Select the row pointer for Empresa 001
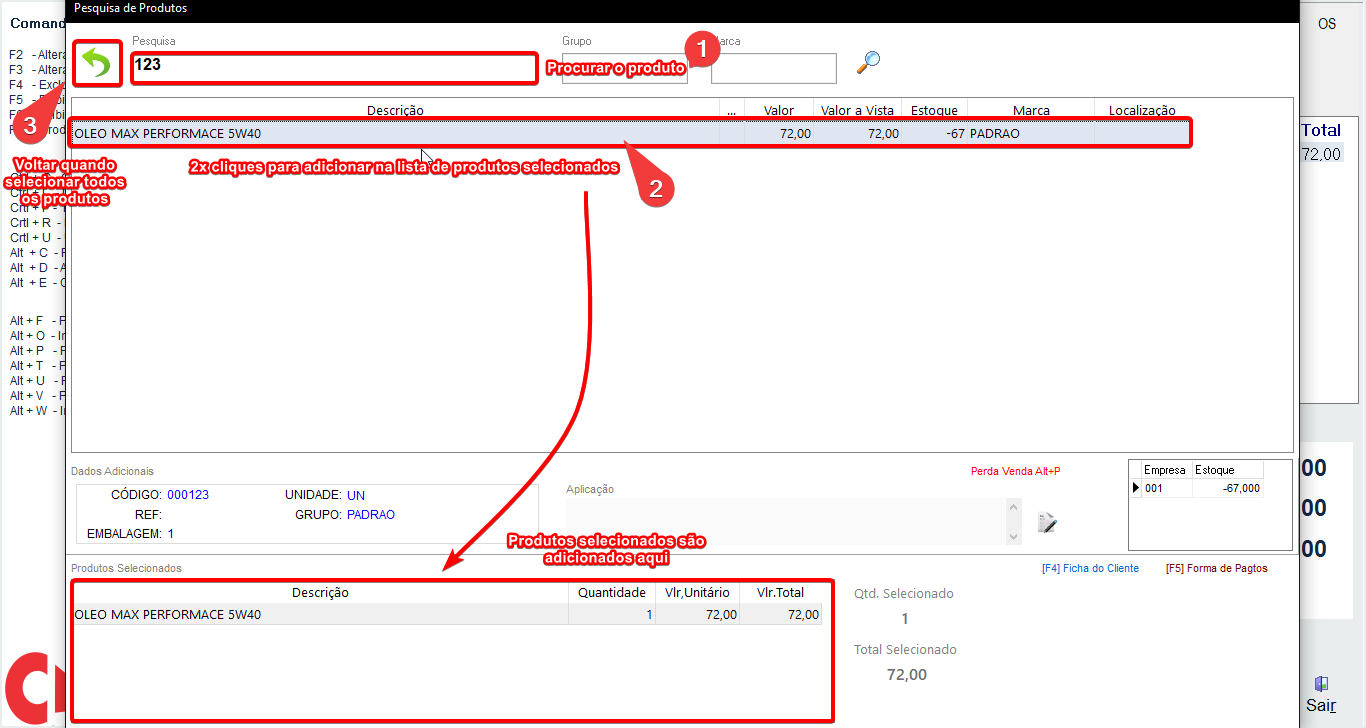The image size is (1366, 728). click(x=1135, y=488)
